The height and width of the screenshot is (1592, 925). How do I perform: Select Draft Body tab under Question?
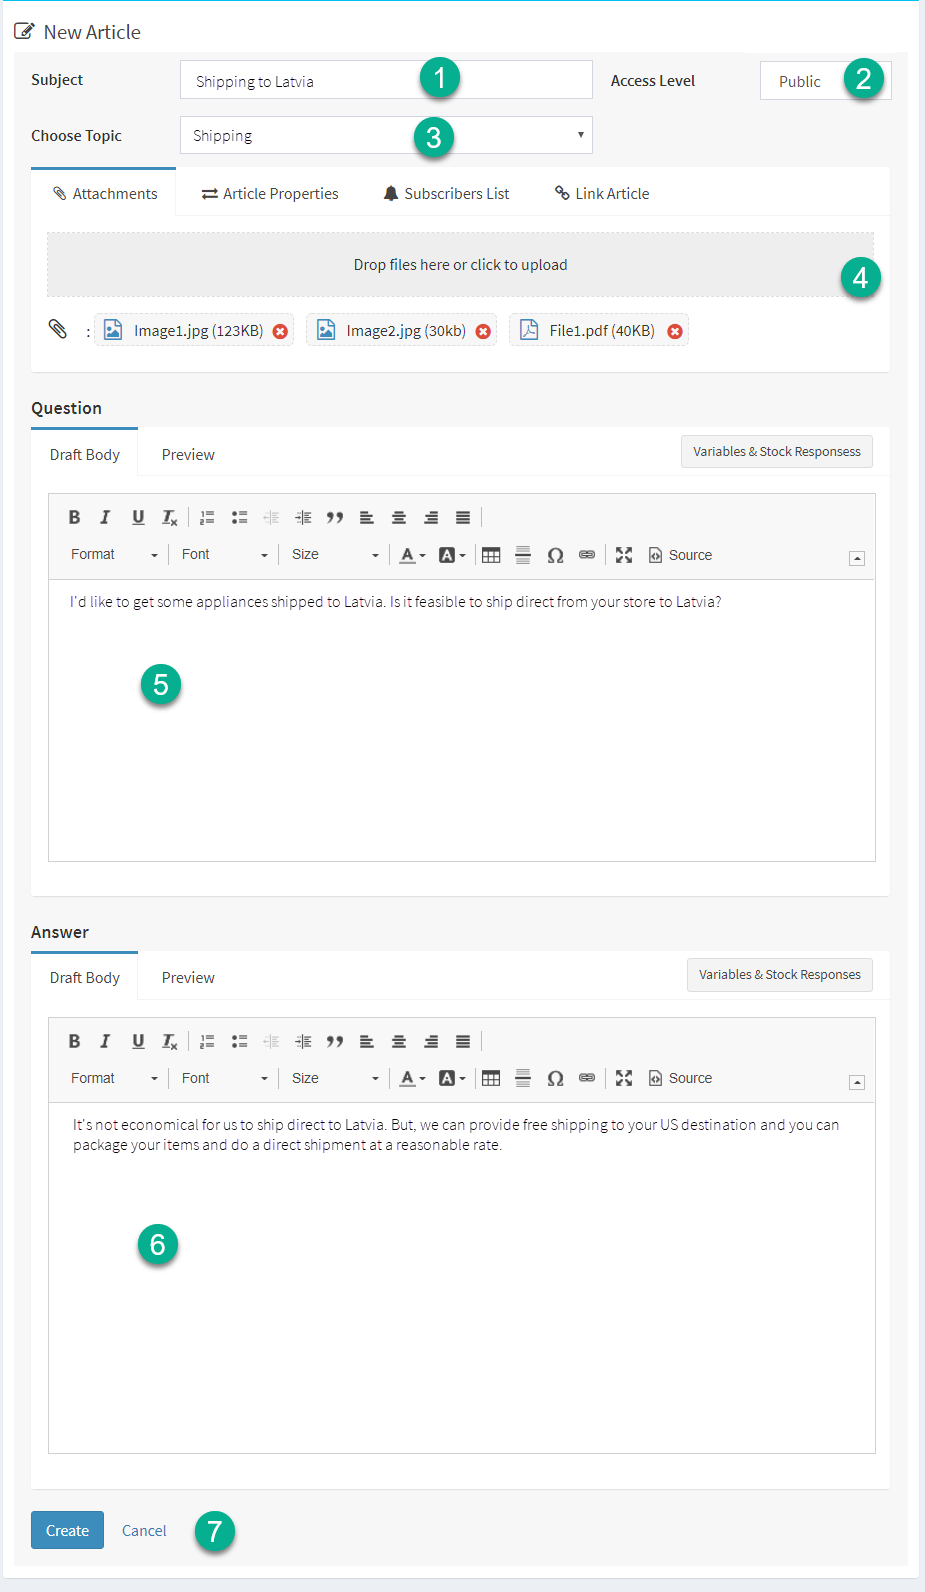tap(85, 454)
